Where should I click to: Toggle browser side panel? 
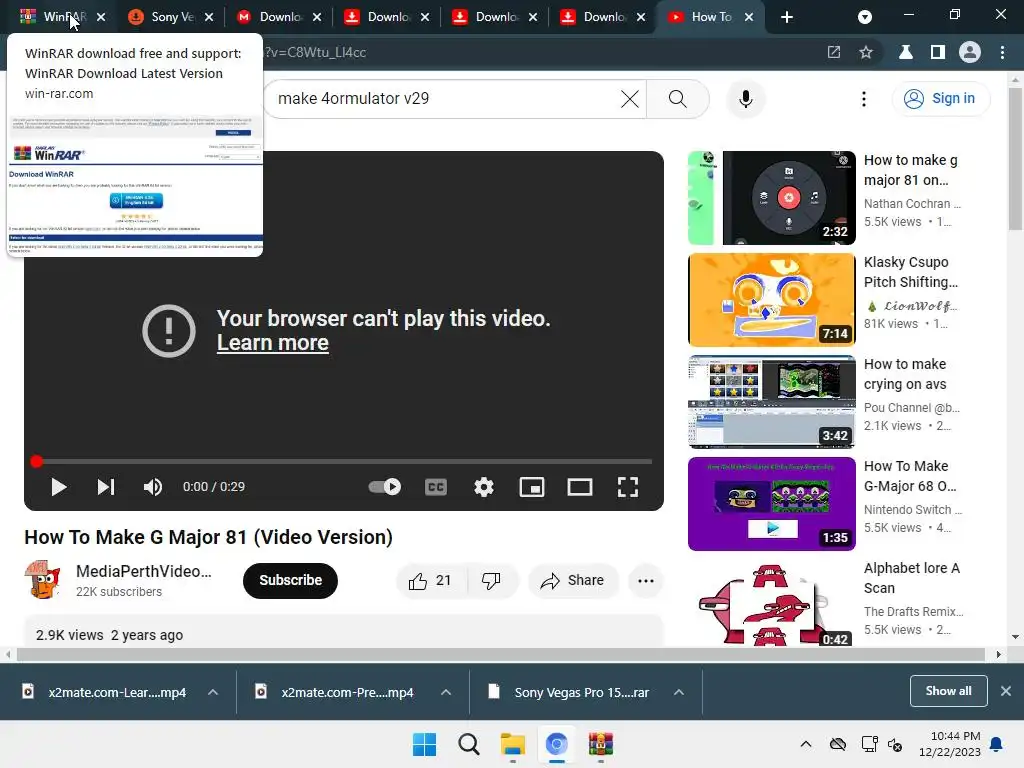938,52
